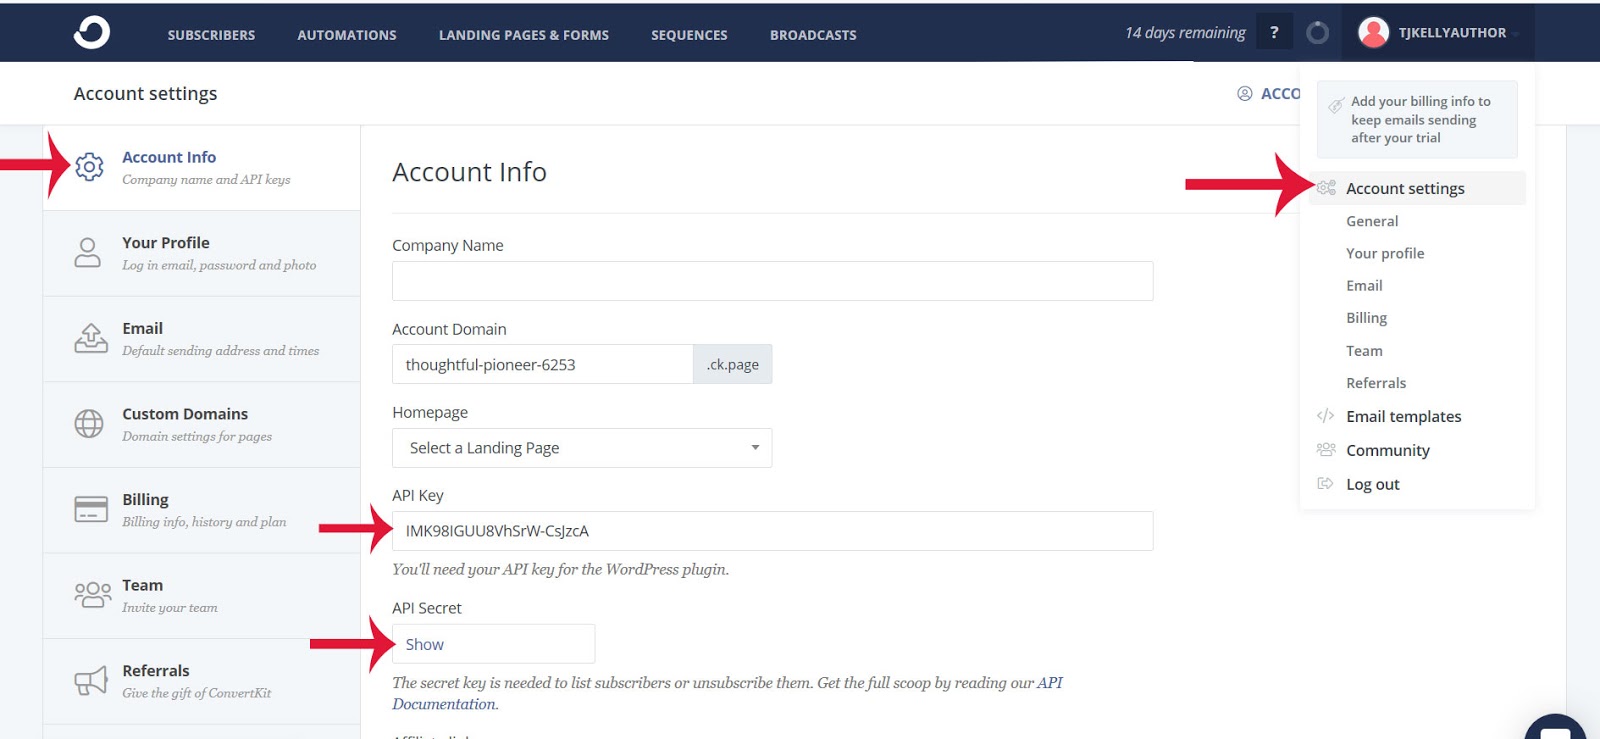This screenshot has width=1600, height=739.
Task: Open the chat bubble widget
Action: tap(1556, 728)
